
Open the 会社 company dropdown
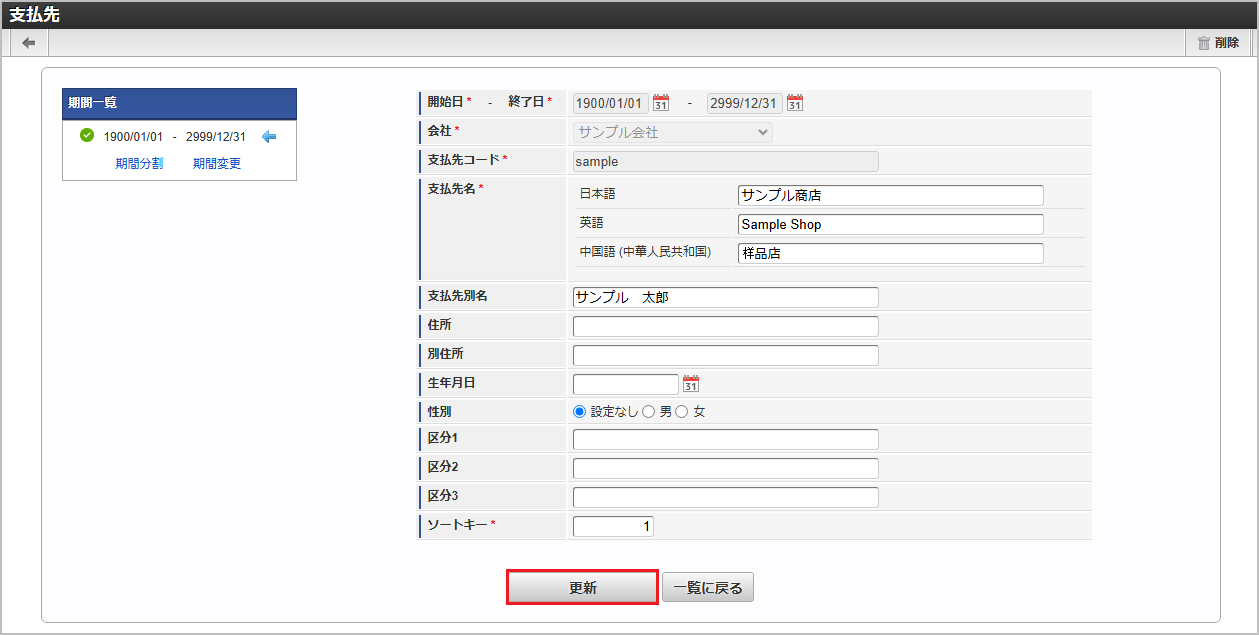[x=672, y=132]
